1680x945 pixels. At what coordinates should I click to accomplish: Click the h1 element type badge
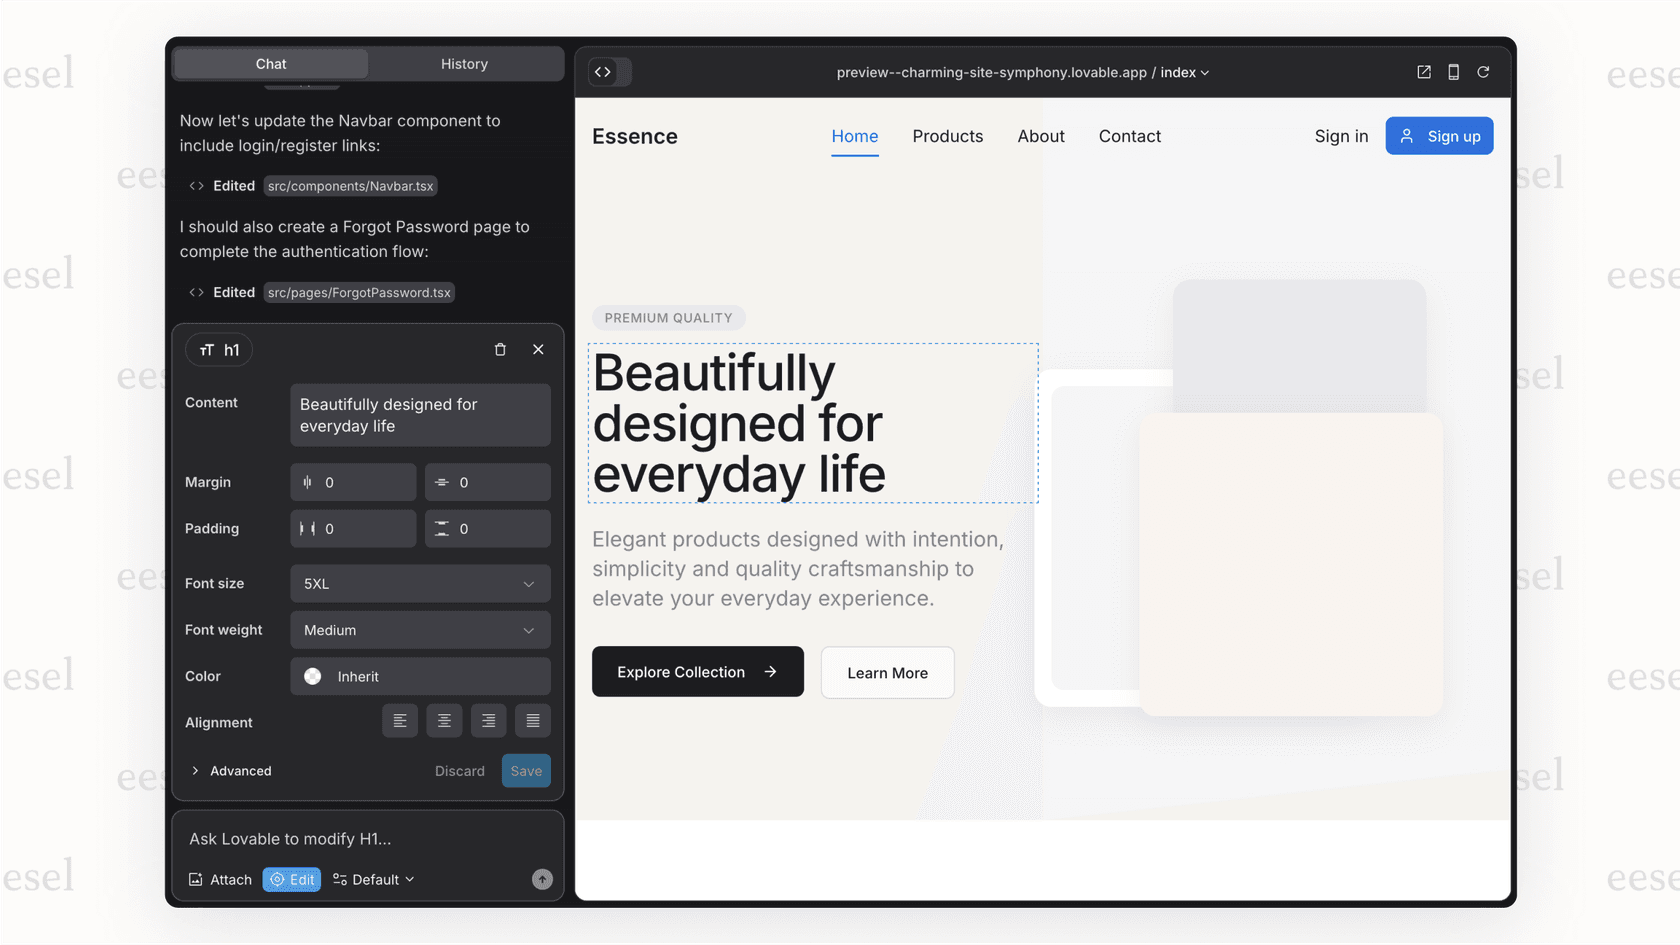(x=218, y=349)
